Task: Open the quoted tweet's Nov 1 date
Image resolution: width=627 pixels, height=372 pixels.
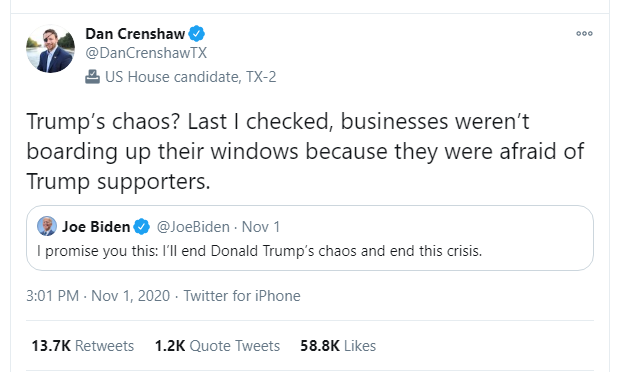Action: [261, 227]
